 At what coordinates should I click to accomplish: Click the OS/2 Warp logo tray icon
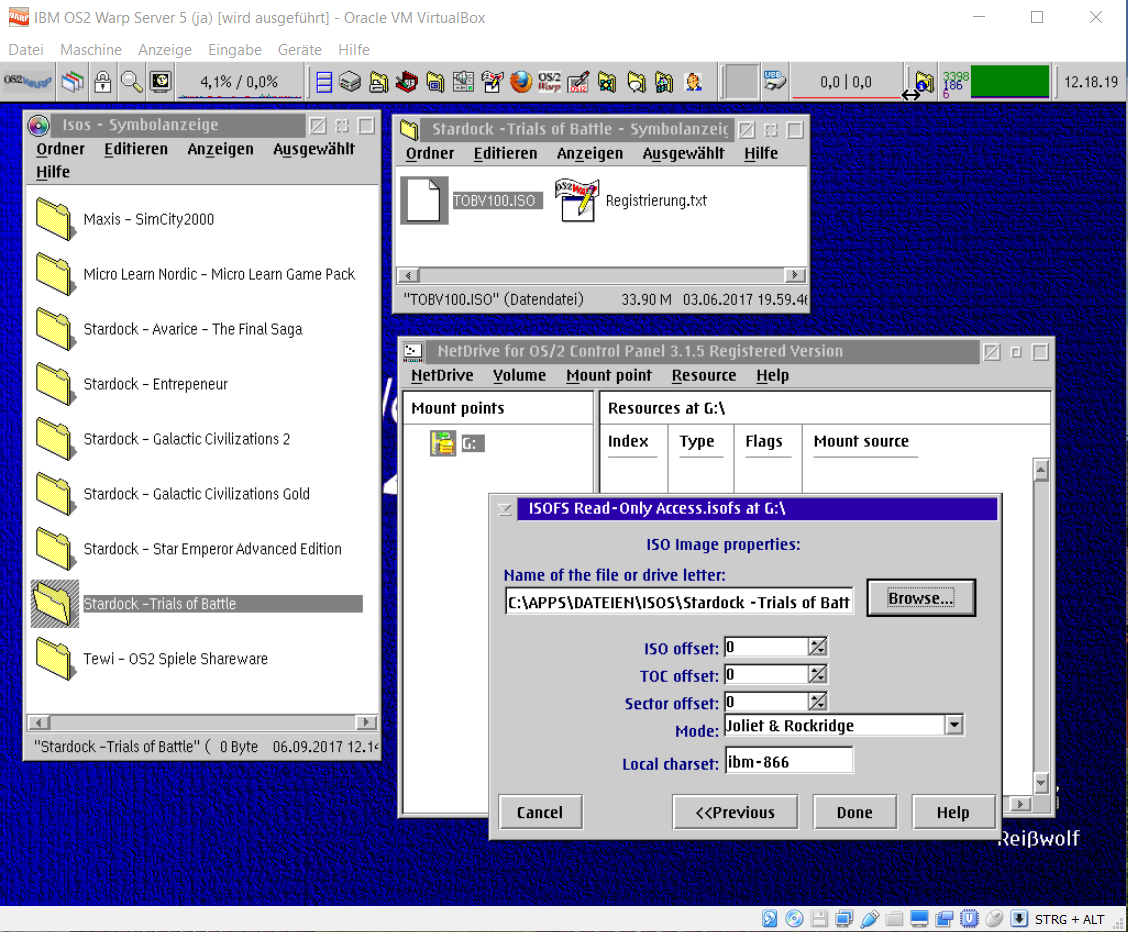549,82
